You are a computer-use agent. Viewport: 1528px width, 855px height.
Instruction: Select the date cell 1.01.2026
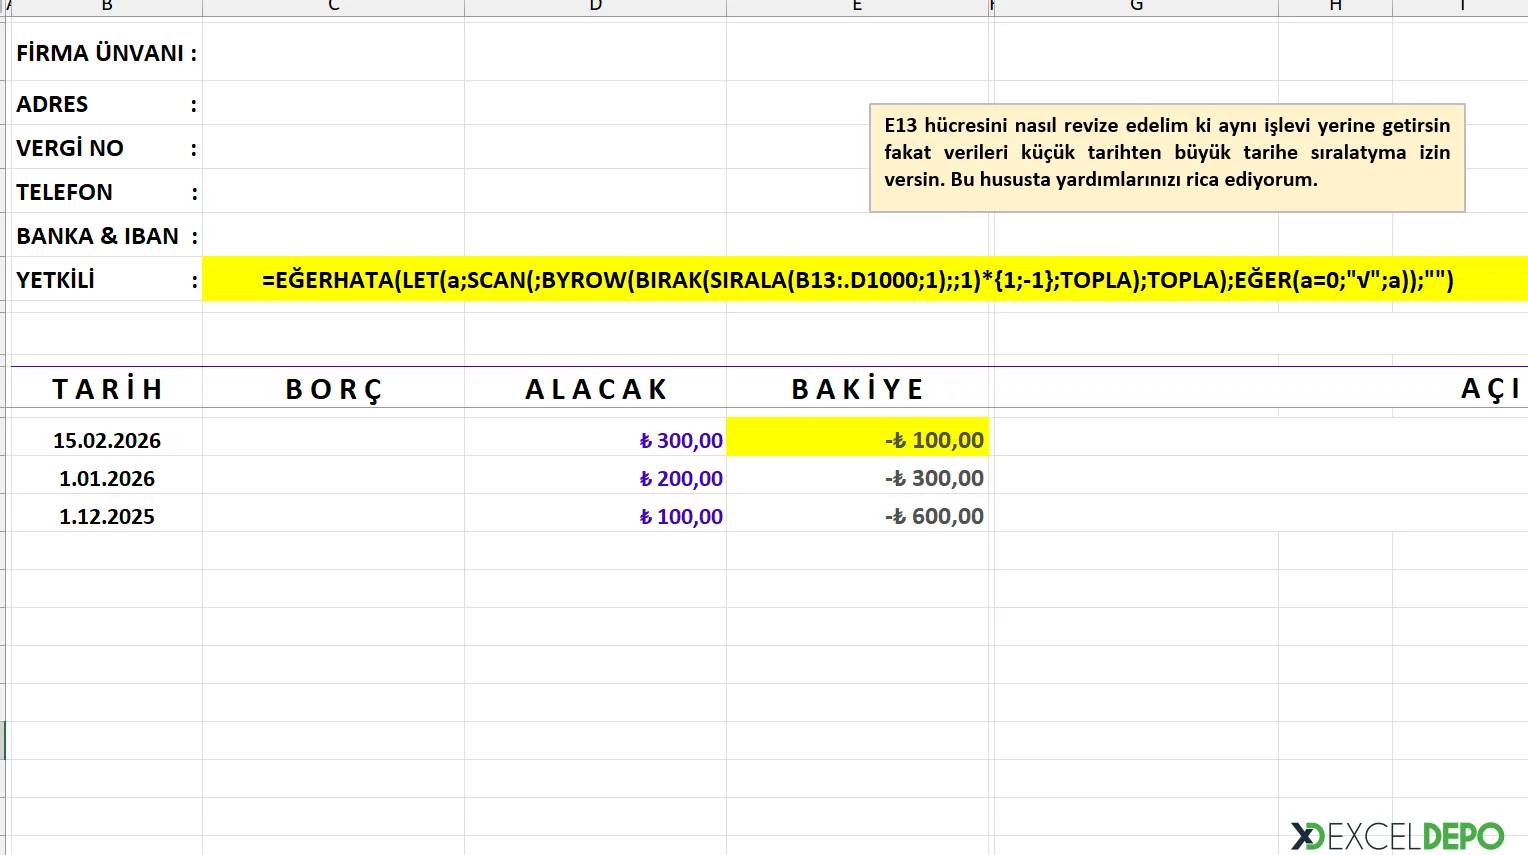point(107,478)
